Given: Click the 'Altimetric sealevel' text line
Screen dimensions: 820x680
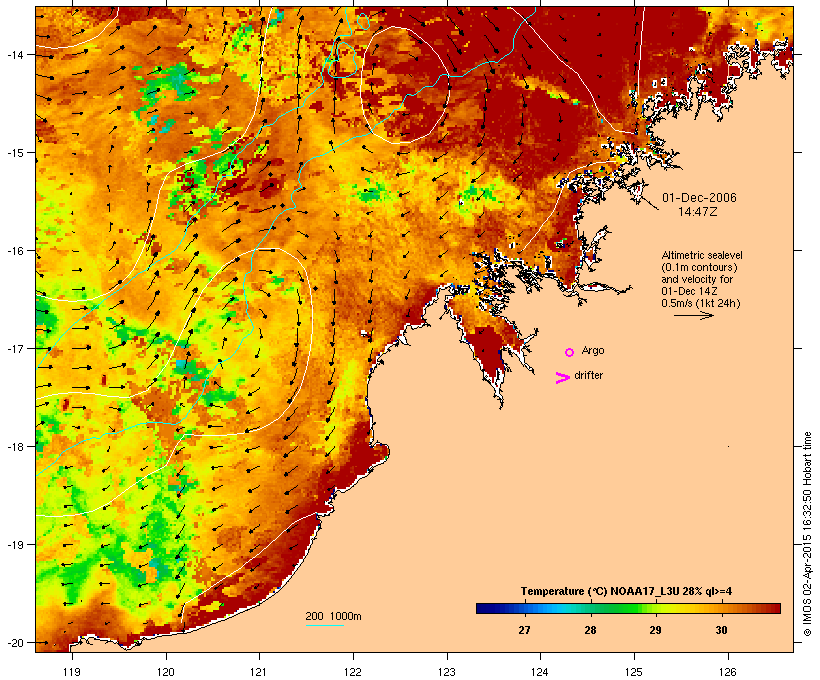Looking at the screenshot, I should click(x=702, y=255).
